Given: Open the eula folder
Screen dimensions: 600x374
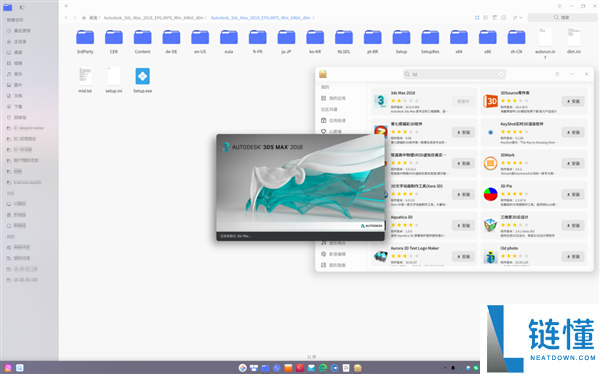Looking at the screenshot, I should click(229, 41).
